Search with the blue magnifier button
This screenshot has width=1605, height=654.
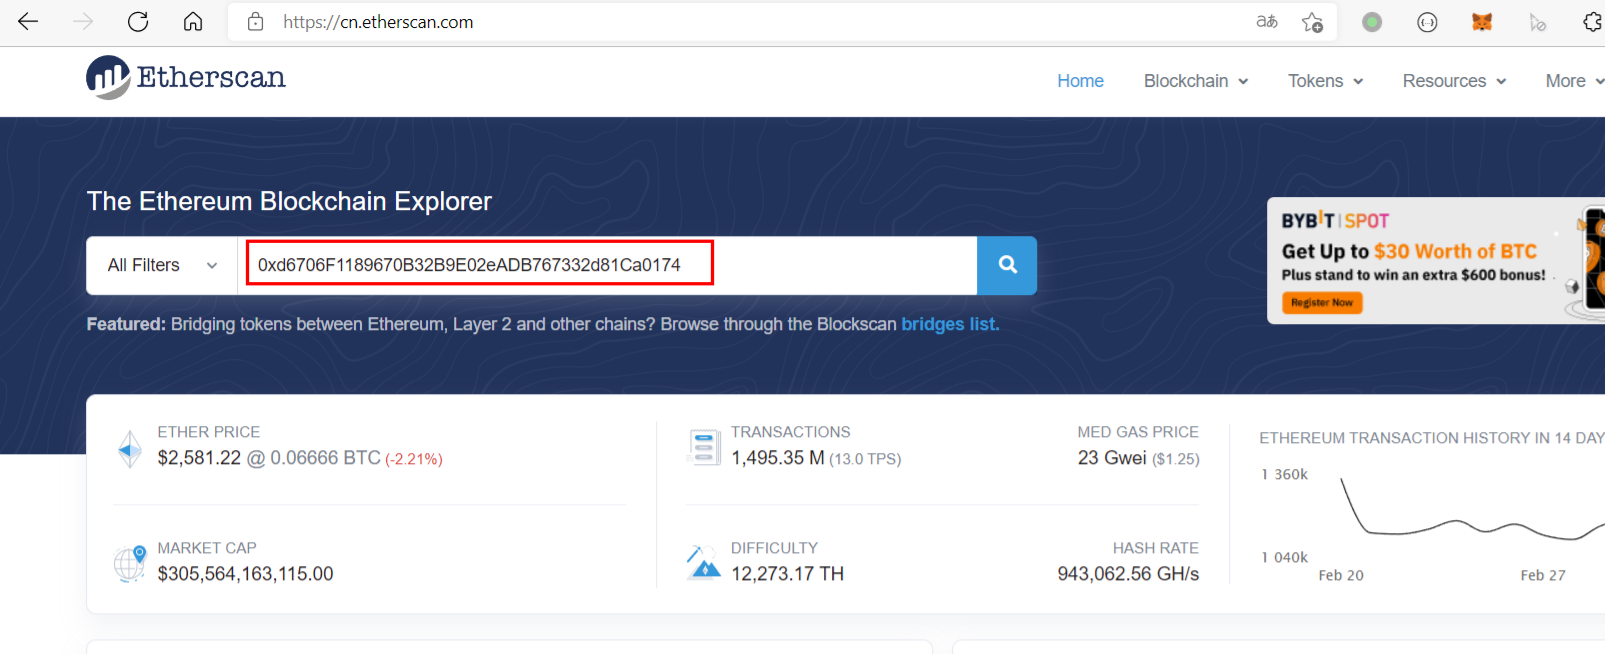(1007, 265)
